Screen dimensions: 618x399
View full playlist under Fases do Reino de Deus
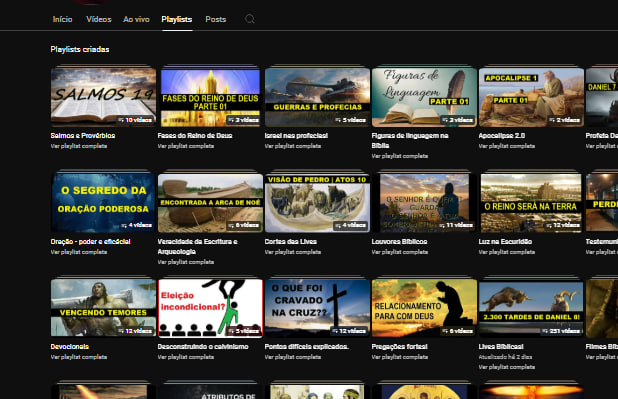(186, 146)
